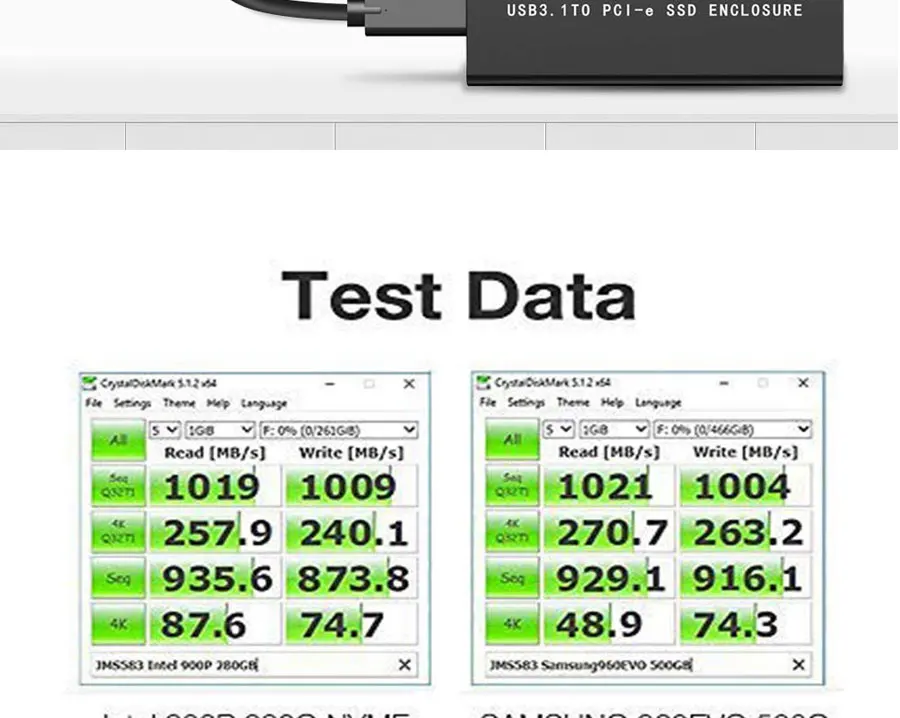Run 4K Q32T1 test in right window

pos(512,531)
